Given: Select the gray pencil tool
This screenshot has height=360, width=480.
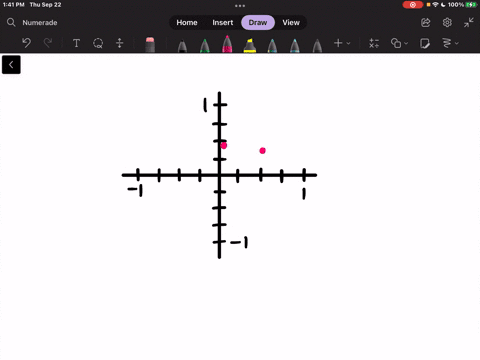Looking at the screenshot, I should [317, 46].
